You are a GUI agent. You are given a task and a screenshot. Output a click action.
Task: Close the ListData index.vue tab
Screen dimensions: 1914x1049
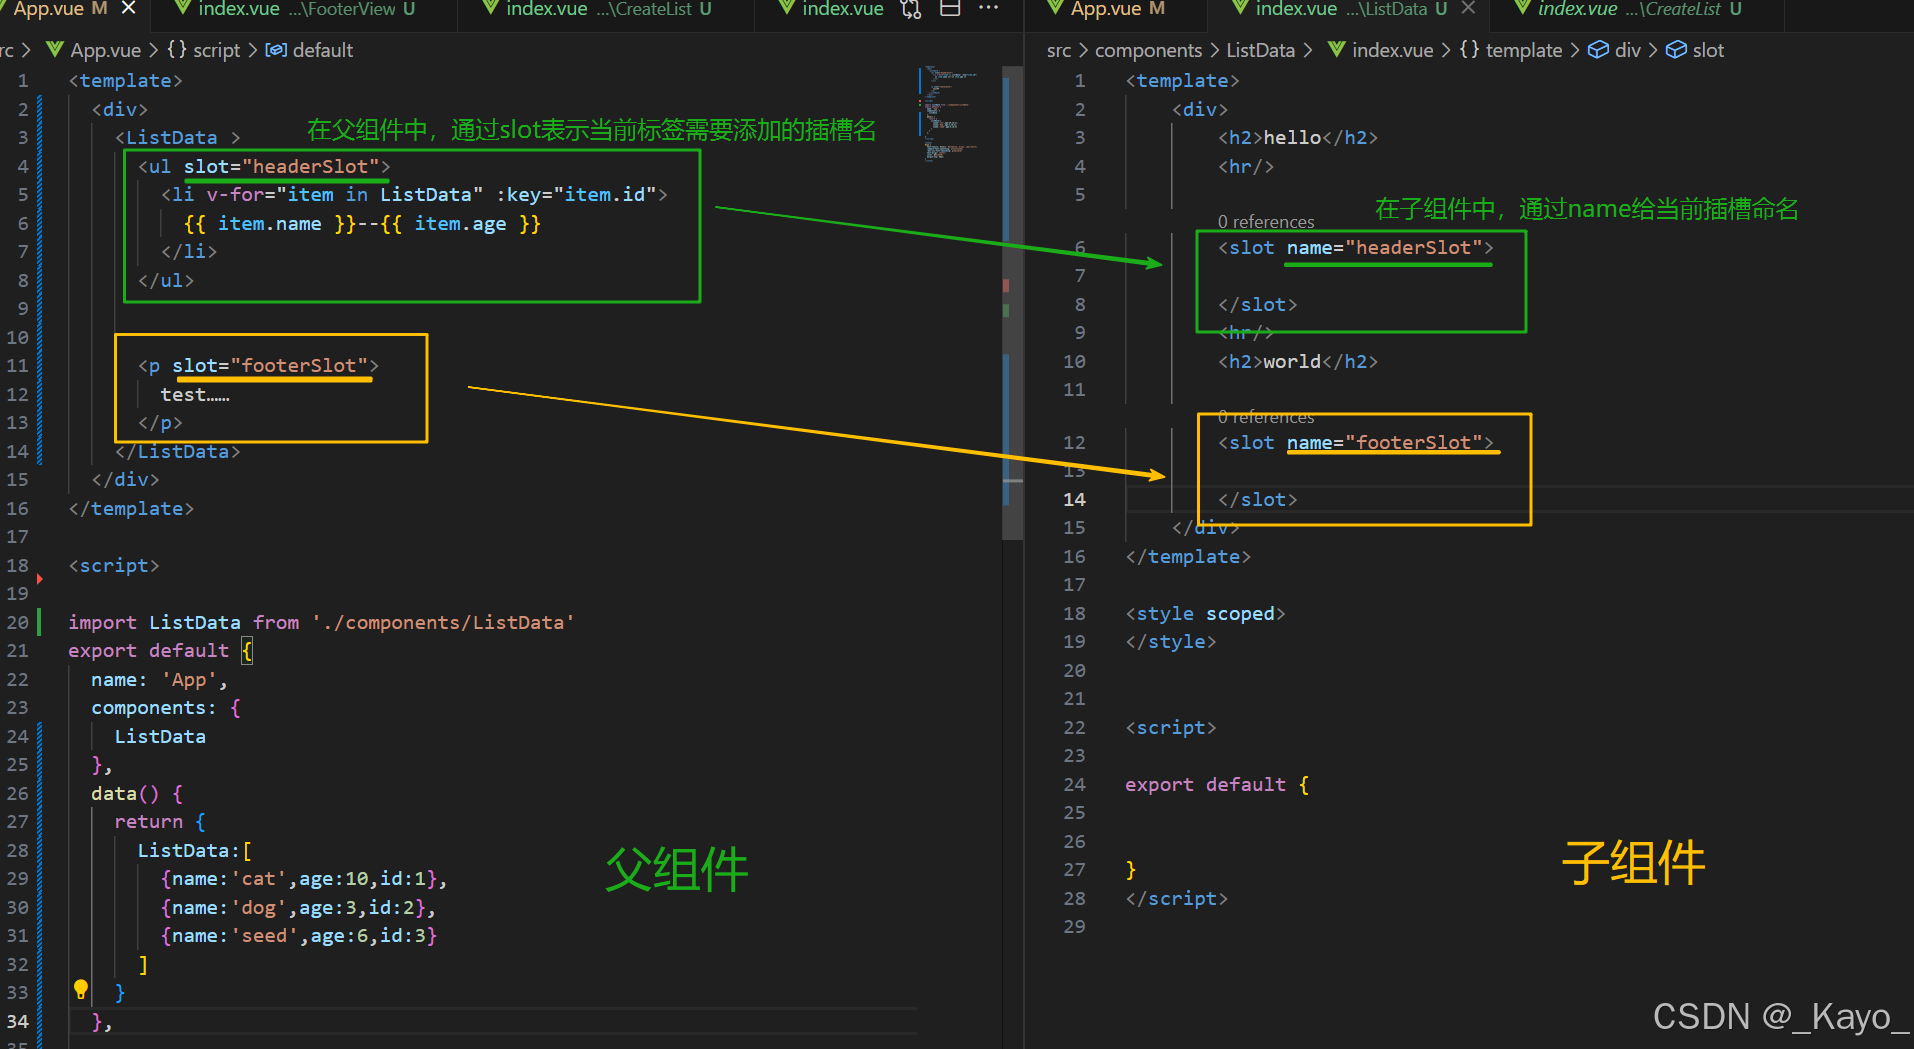click(1468, 9)
